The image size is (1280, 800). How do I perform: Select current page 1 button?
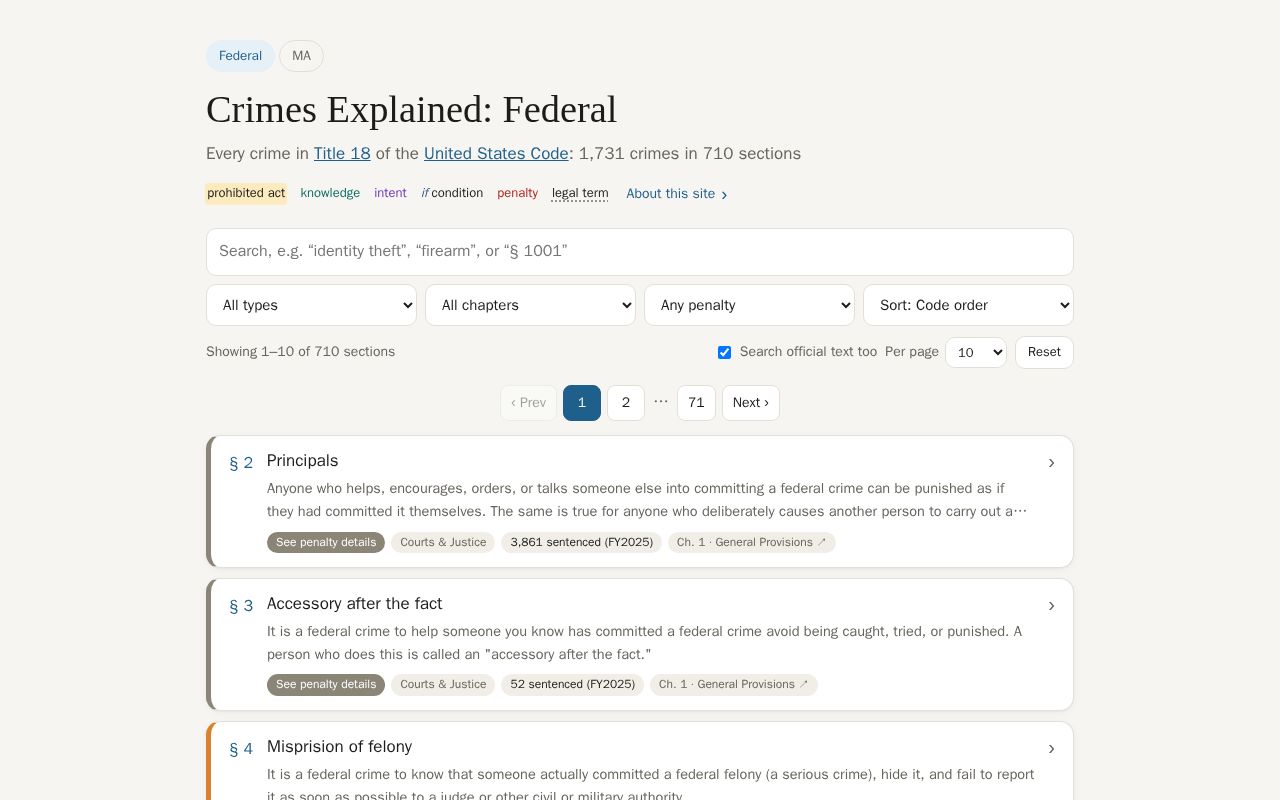click(x=582, y=403)
